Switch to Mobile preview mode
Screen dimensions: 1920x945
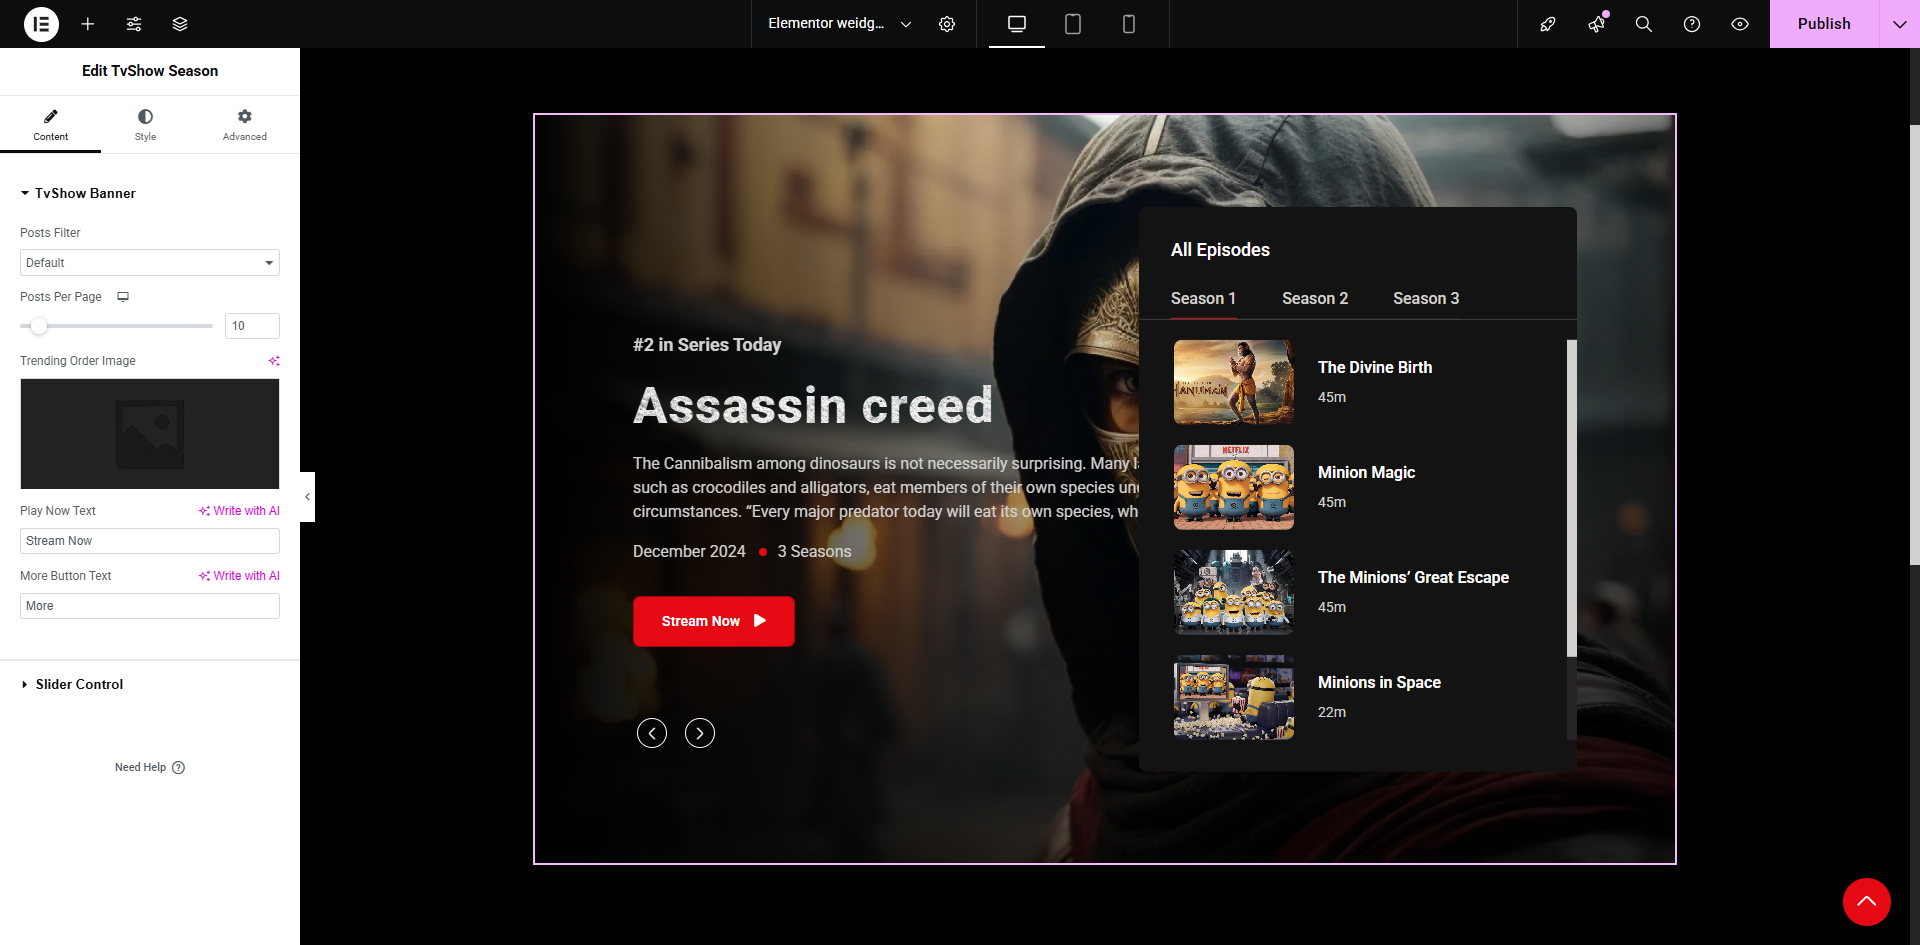[x=1129, y=24]
